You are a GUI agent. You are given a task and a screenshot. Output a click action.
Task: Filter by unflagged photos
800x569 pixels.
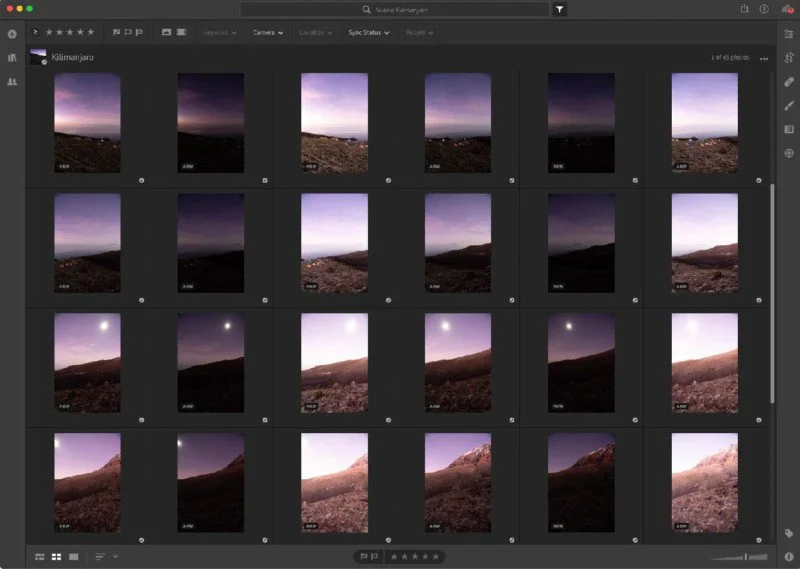click(x=128, y=32)
